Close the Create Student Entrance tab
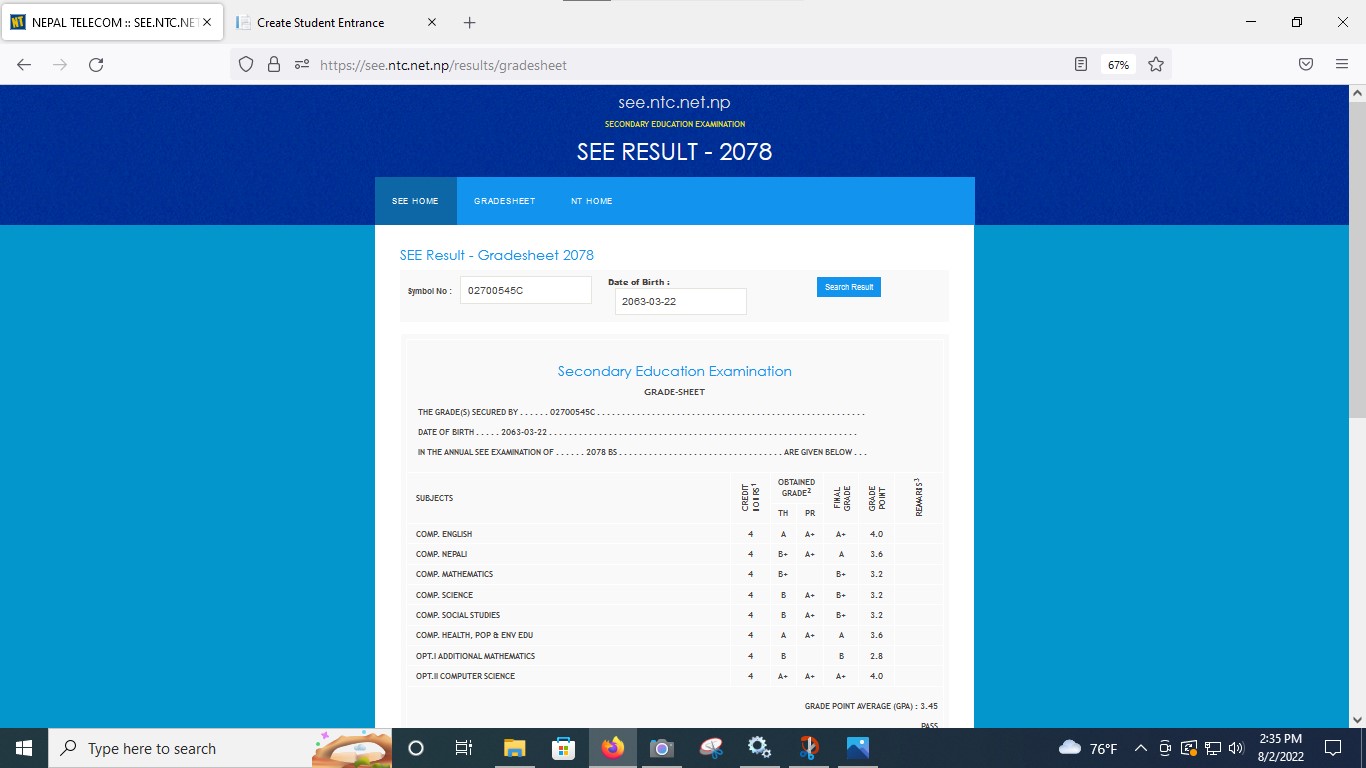This screenshot has width=1366, height=768. tap(431, 22)
